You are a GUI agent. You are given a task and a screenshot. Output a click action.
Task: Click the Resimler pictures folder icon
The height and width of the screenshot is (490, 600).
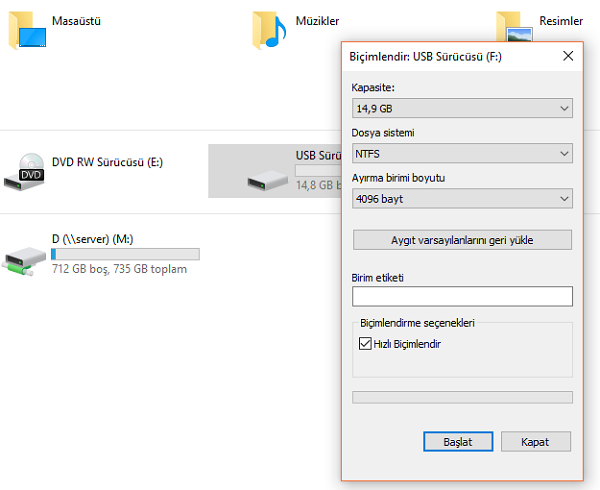pyautogui.click(x=514, y=27)
